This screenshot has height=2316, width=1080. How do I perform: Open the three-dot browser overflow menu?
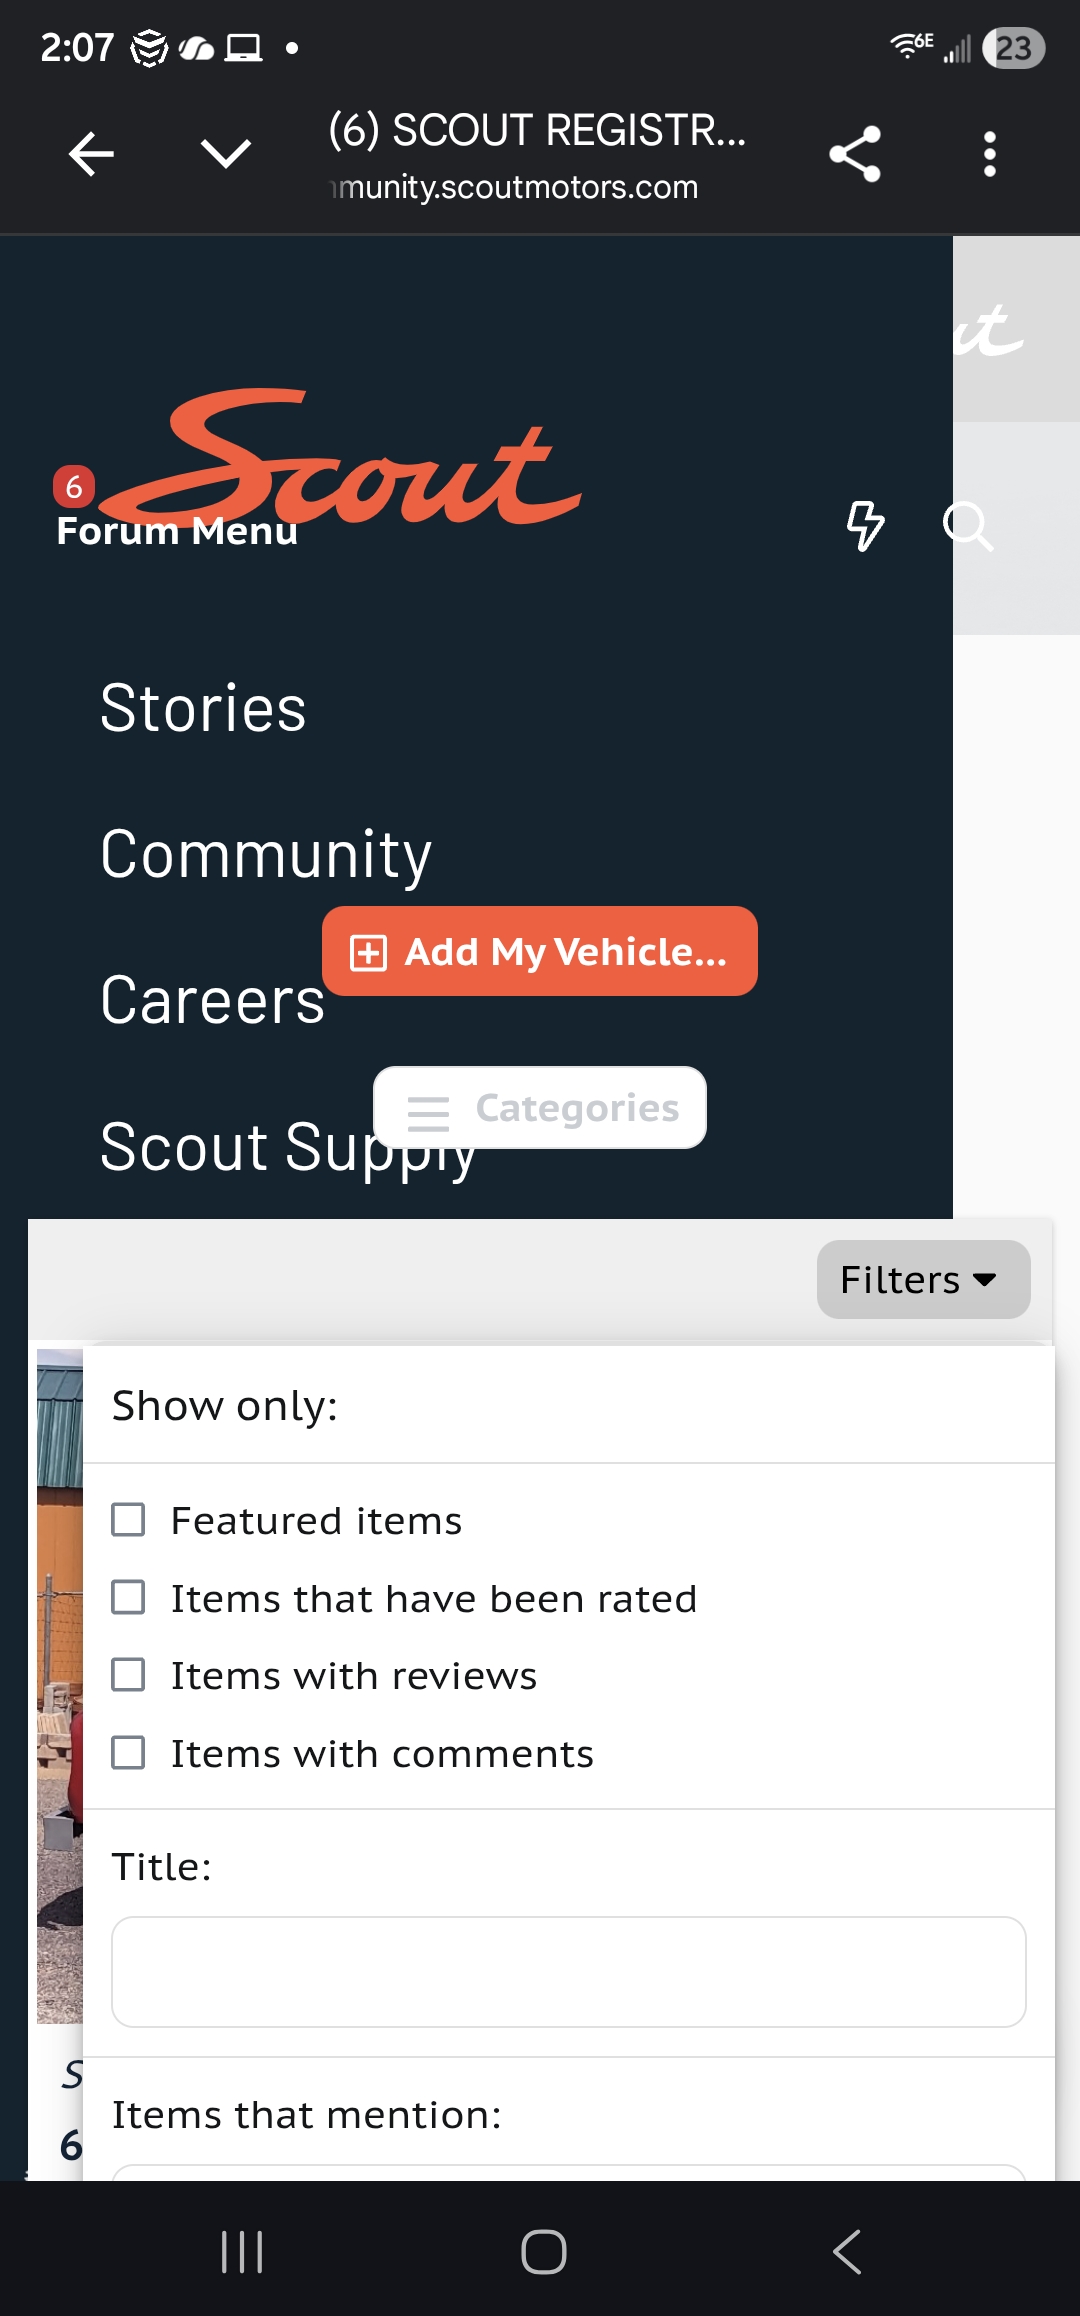click(x=989, y=154)
